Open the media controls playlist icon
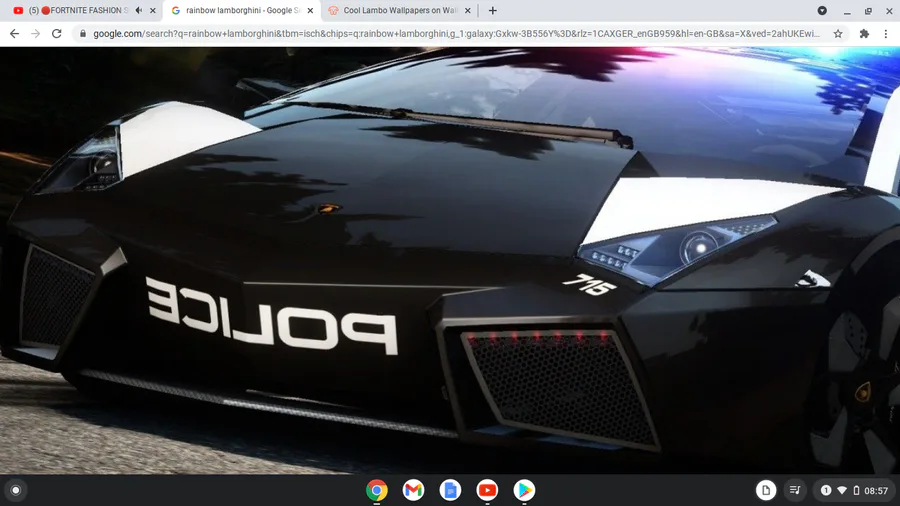The width and height of the screenshot is (900, 506). coord(795,490)
